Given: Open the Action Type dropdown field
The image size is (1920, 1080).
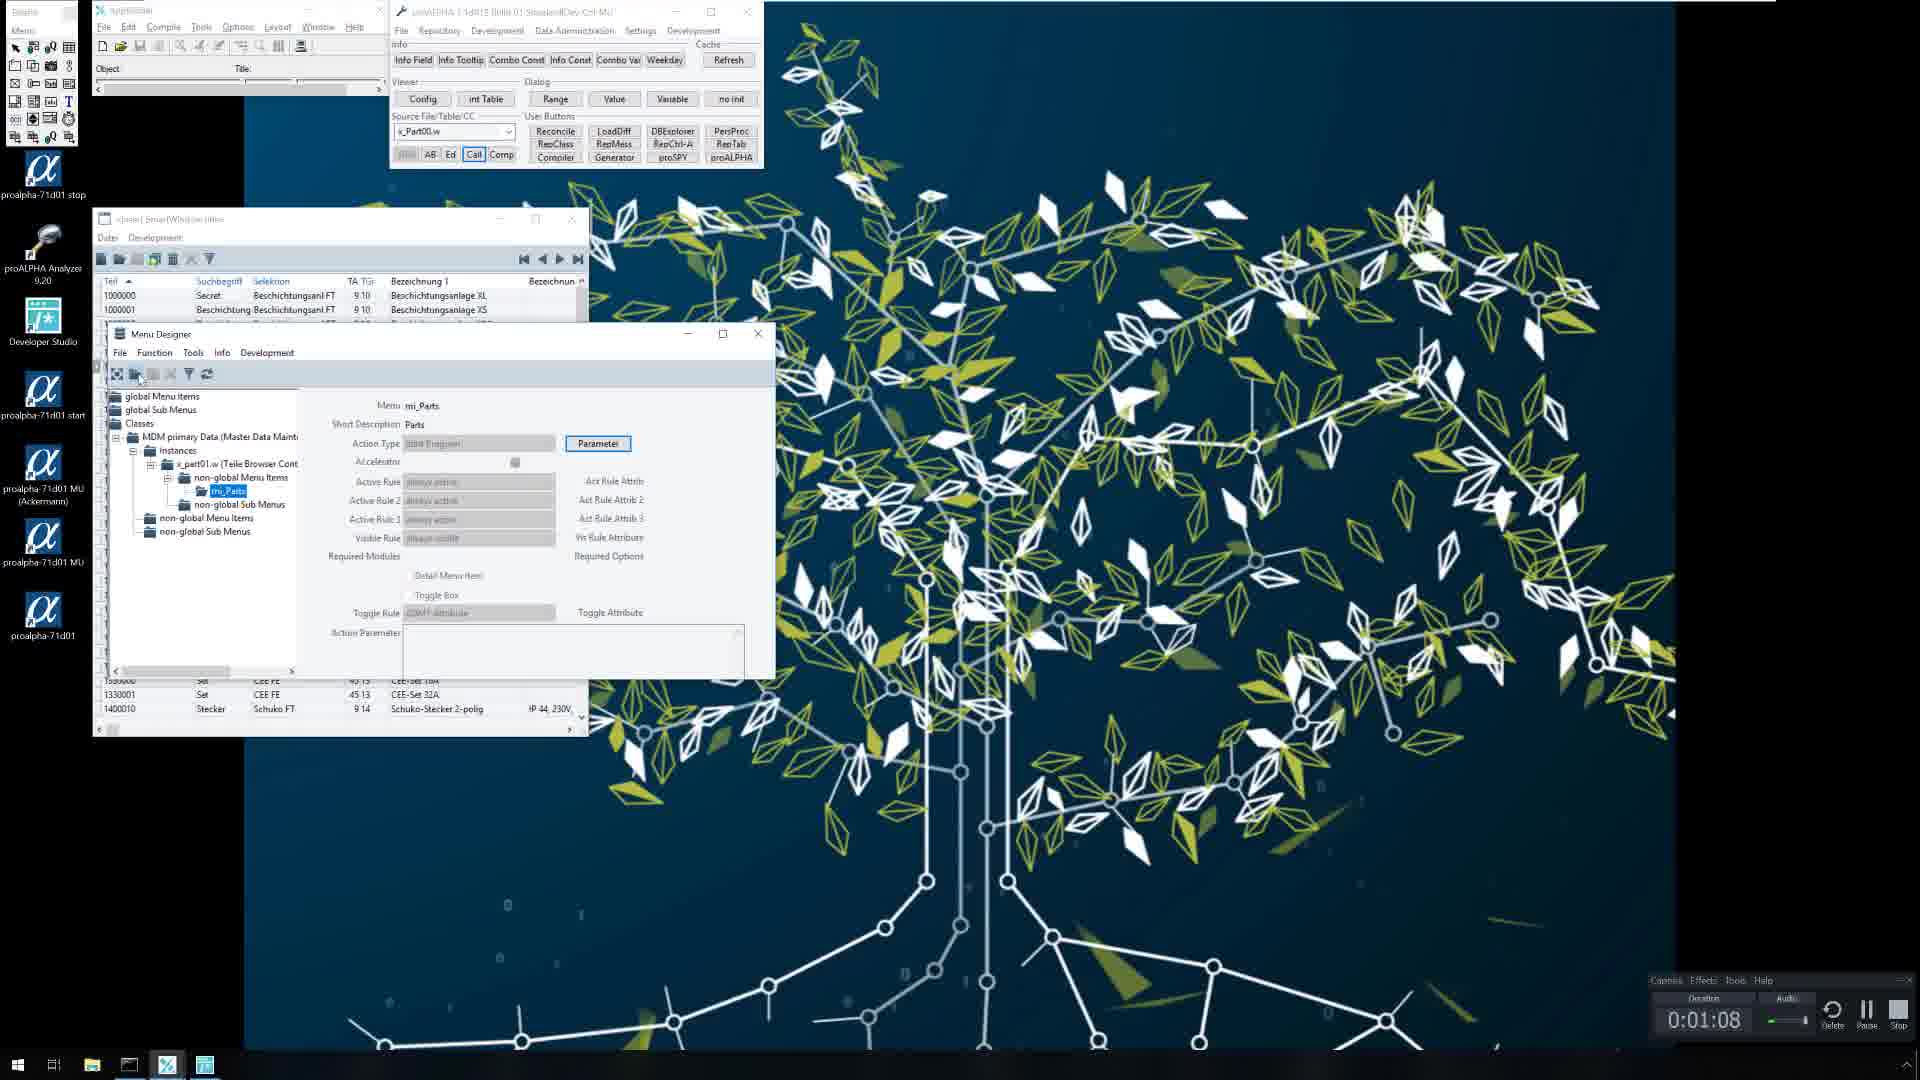Looking at the screenshot, I should click(479, 444).
